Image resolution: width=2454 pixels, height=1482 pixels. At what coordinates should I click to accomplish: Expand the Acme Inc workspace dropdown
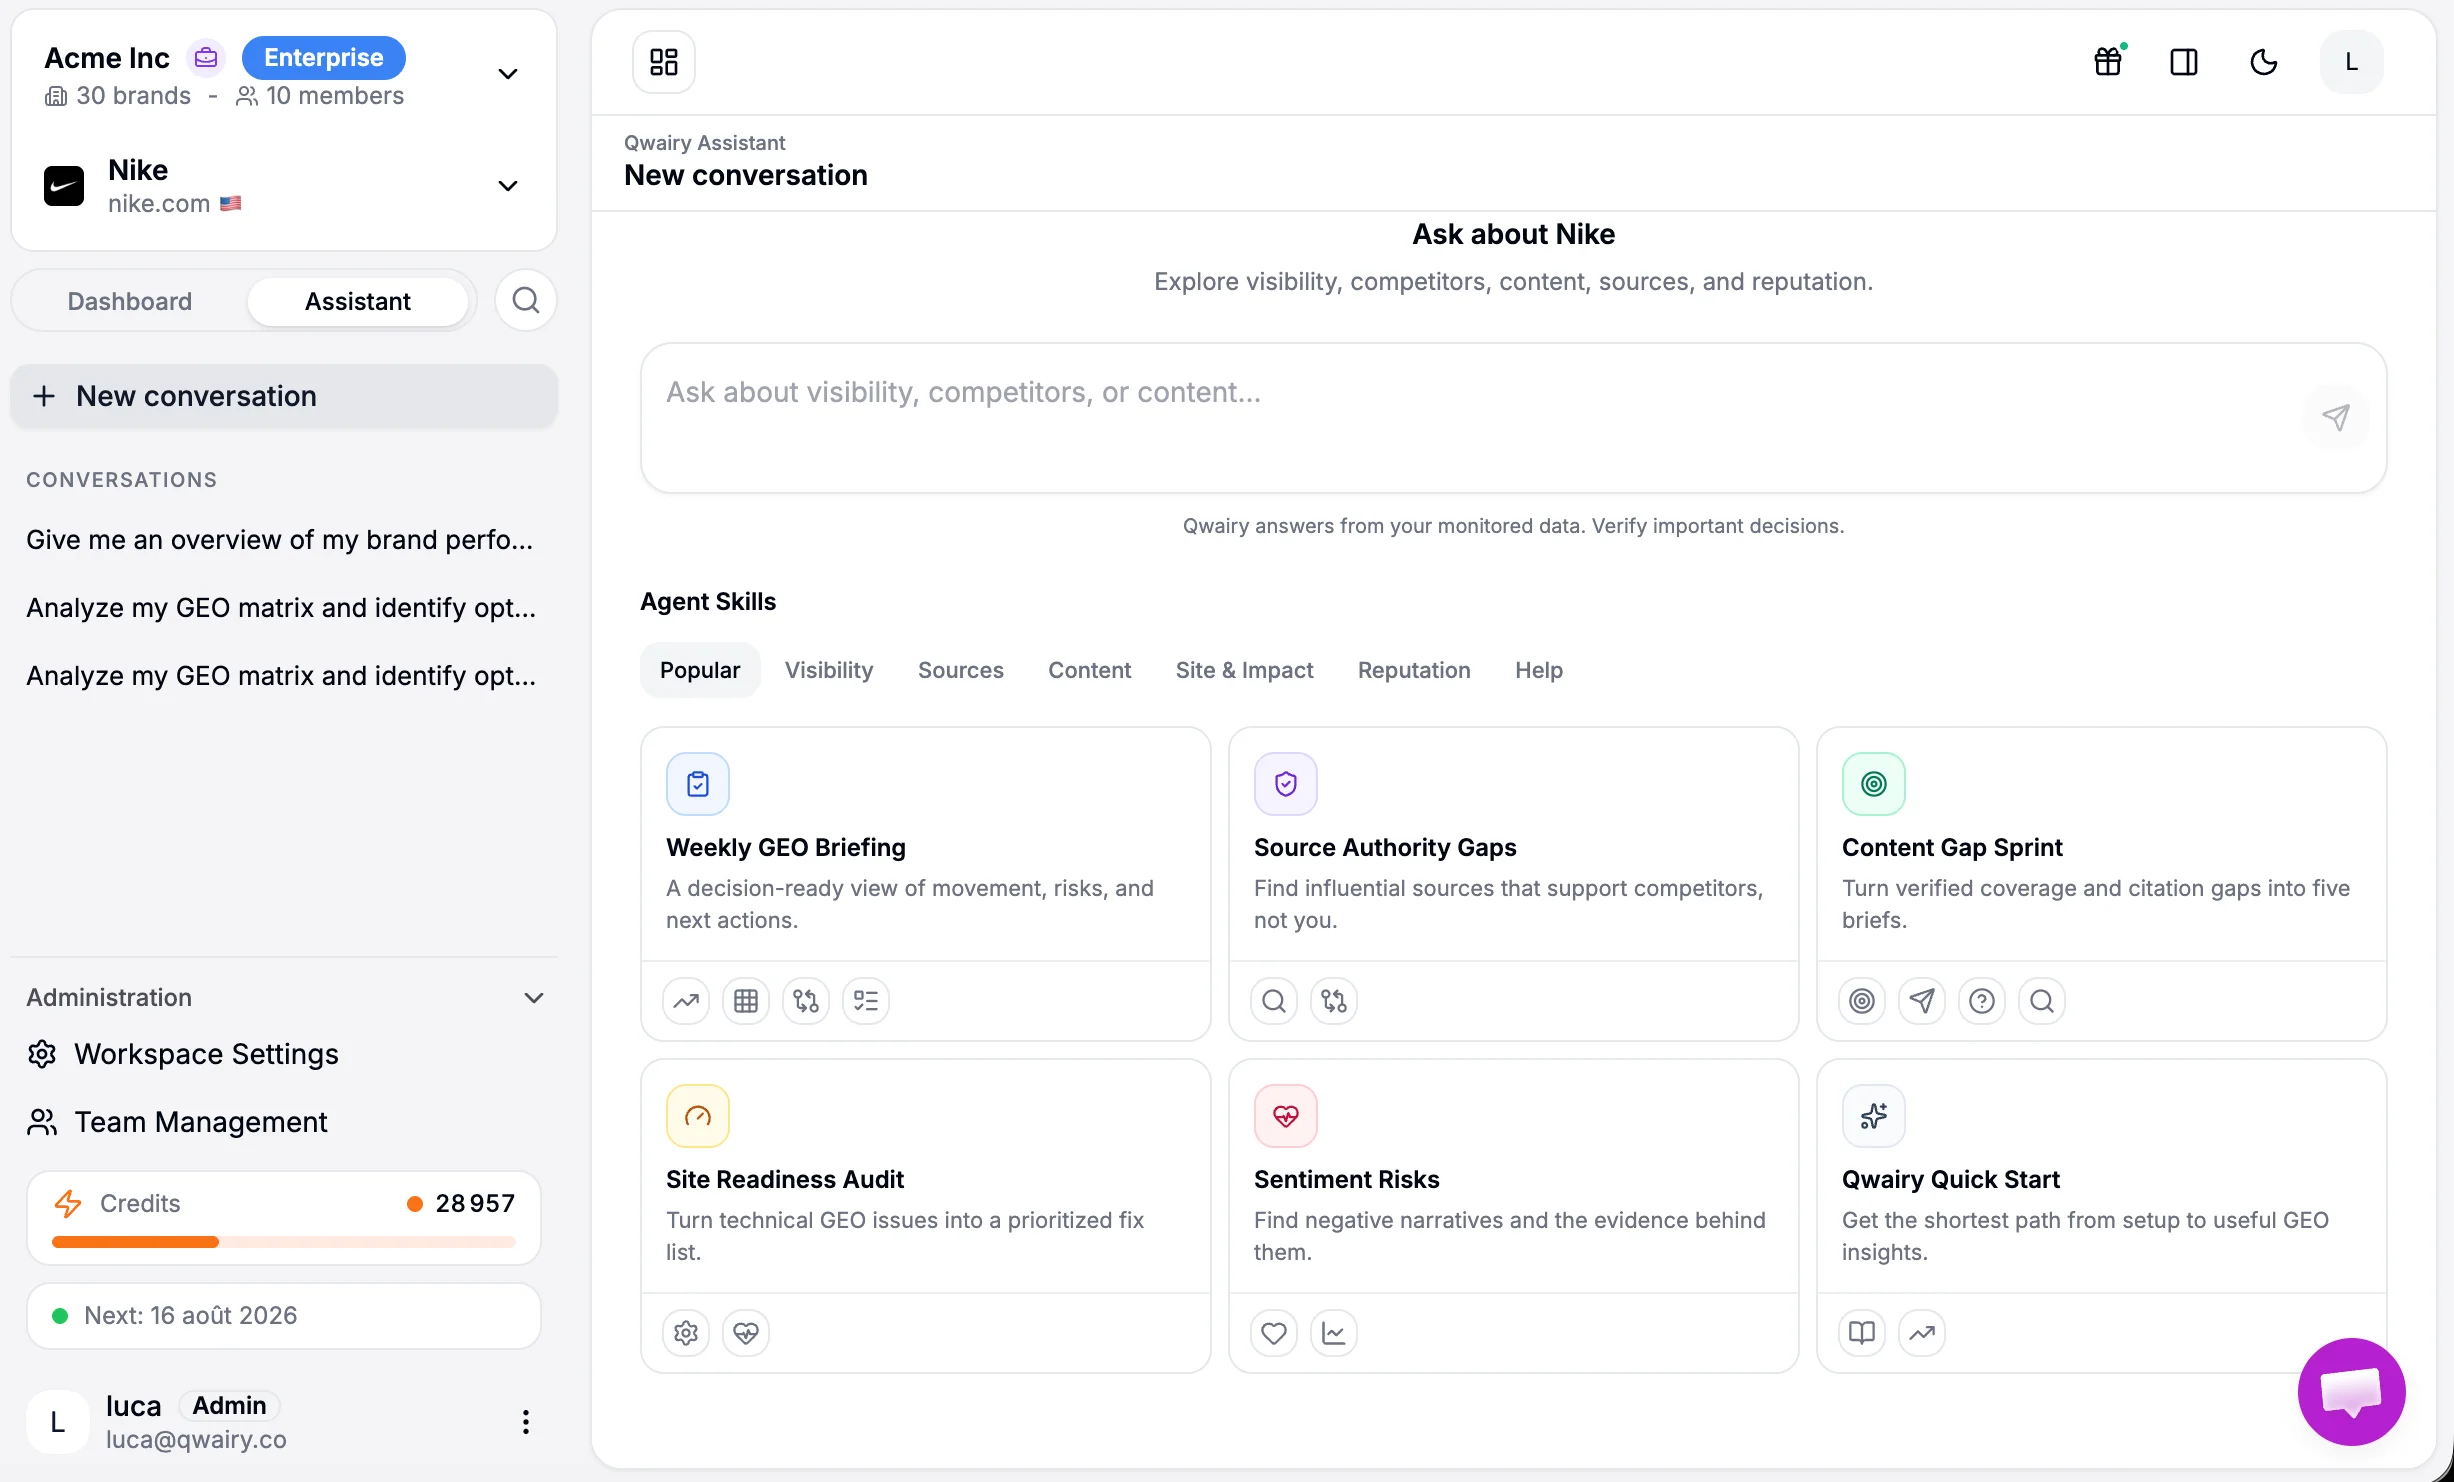[x=508, y=74]
